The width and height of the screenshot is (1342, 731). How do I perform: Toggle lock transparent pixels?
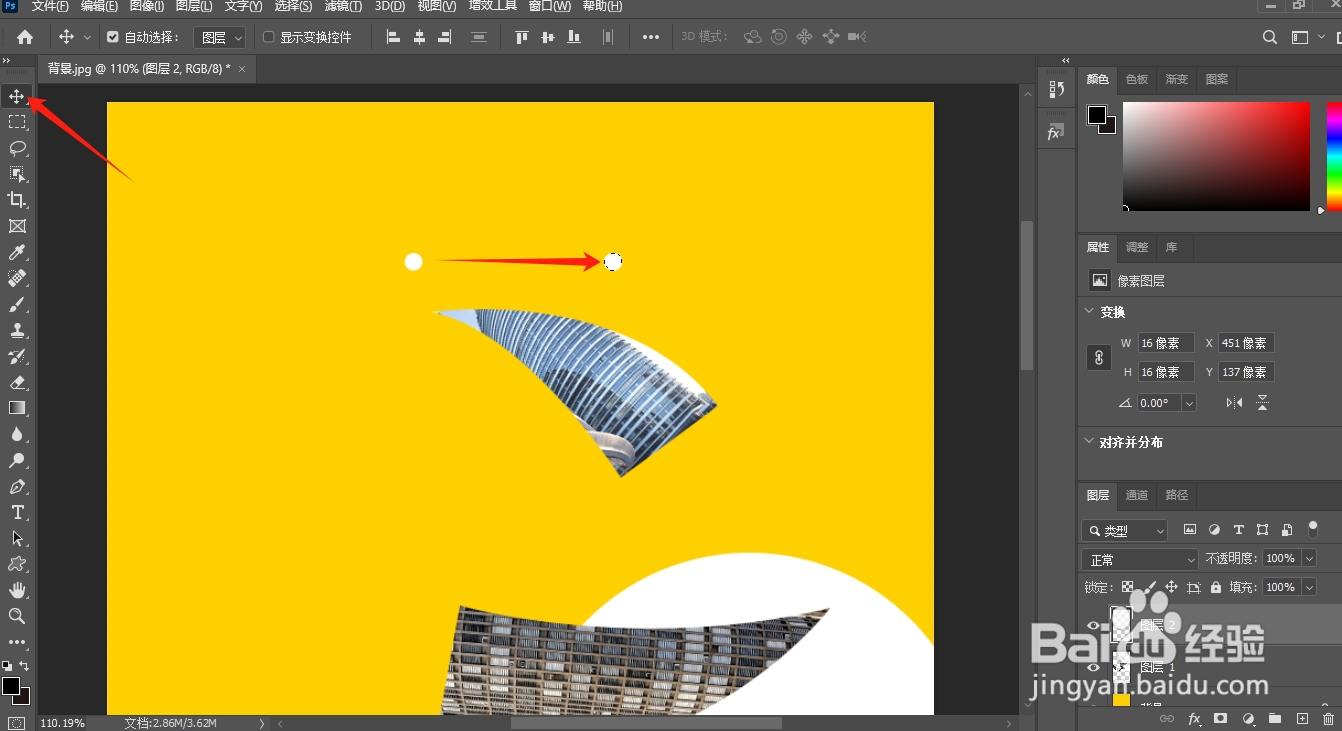point(1127,588)
